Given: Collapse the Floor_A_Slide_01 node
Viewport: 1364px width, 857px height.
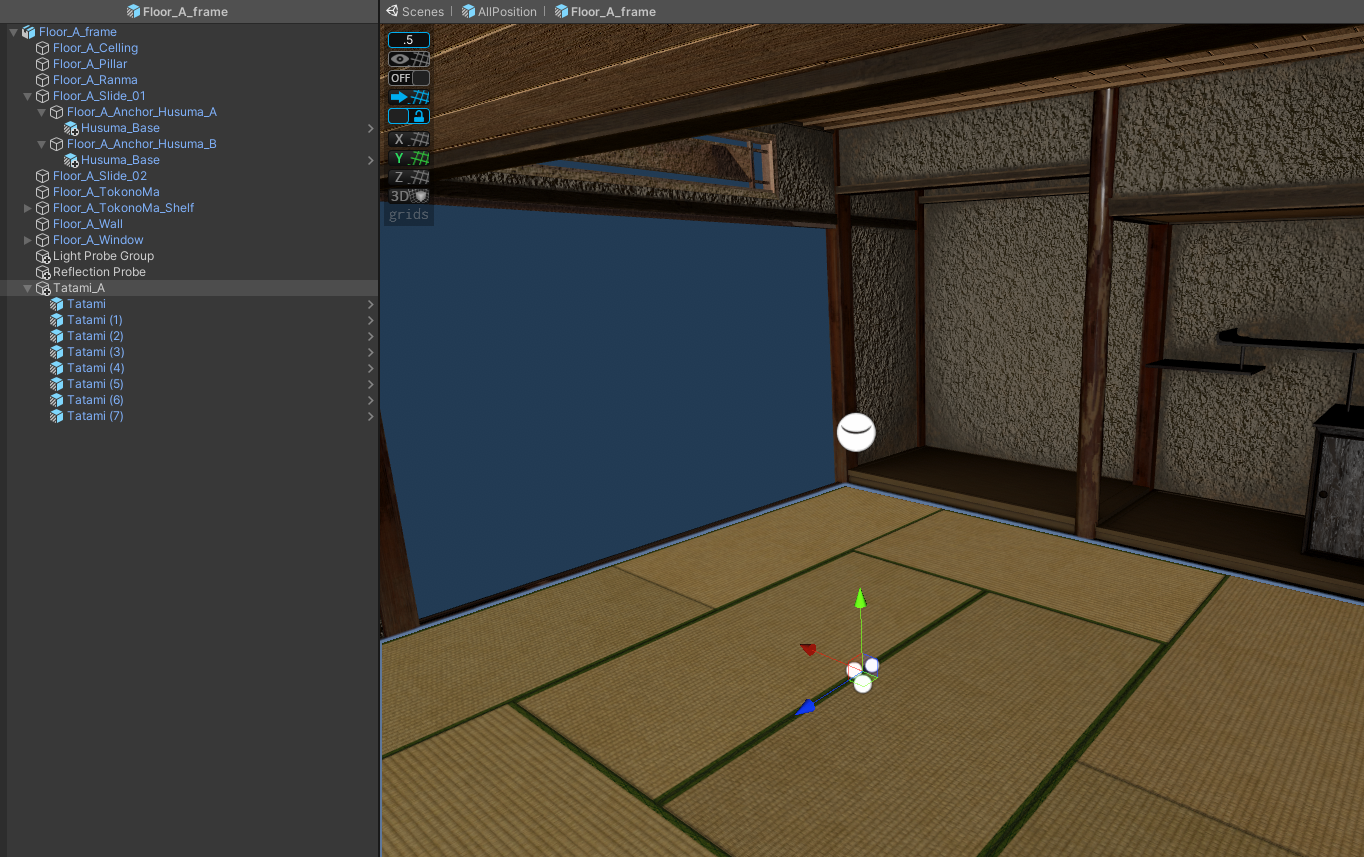Looking at the screenshot, I should [x=27, y=96].
